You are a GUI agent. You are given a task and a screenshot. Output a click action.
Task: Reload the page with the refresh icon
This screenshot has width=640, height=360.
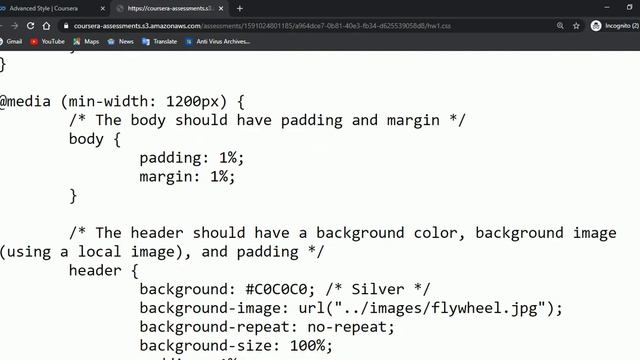31,26
